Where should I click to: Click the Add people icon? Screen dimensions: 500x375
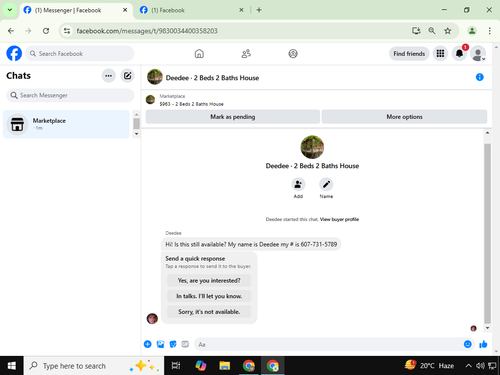[x=298, y=184]
